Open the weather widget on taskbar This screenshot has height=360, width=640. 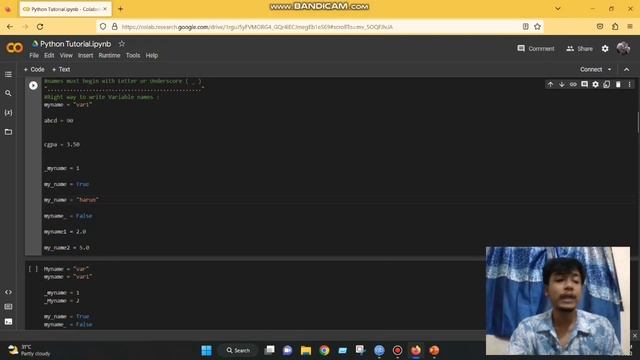(29, 350)
